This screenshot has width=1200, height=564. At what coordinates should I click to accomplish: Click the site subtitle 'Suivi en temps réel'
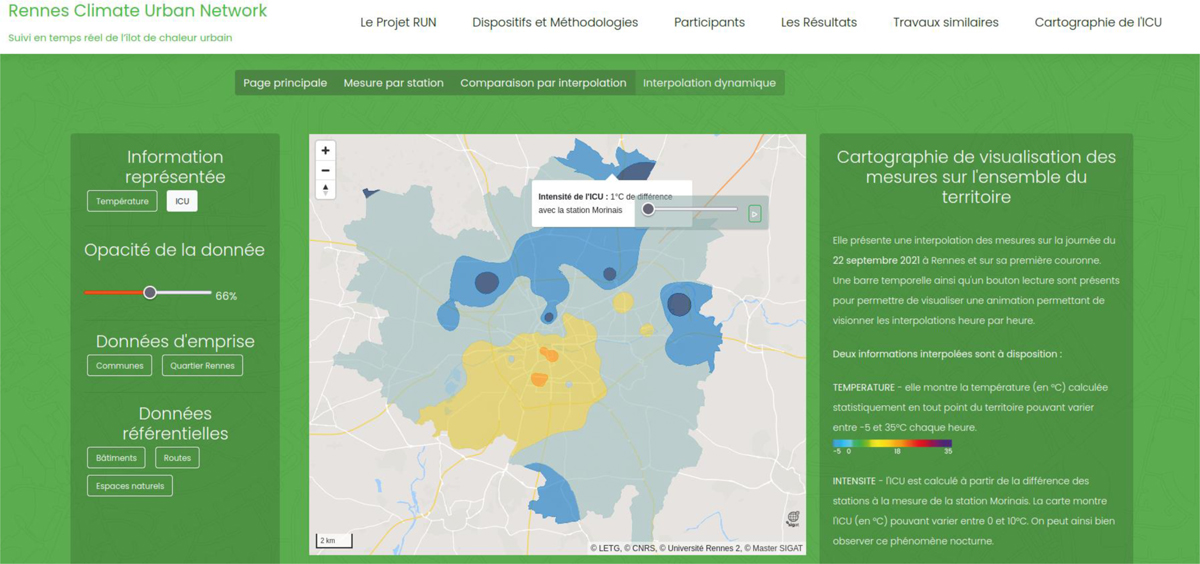[x=120, y=38]
